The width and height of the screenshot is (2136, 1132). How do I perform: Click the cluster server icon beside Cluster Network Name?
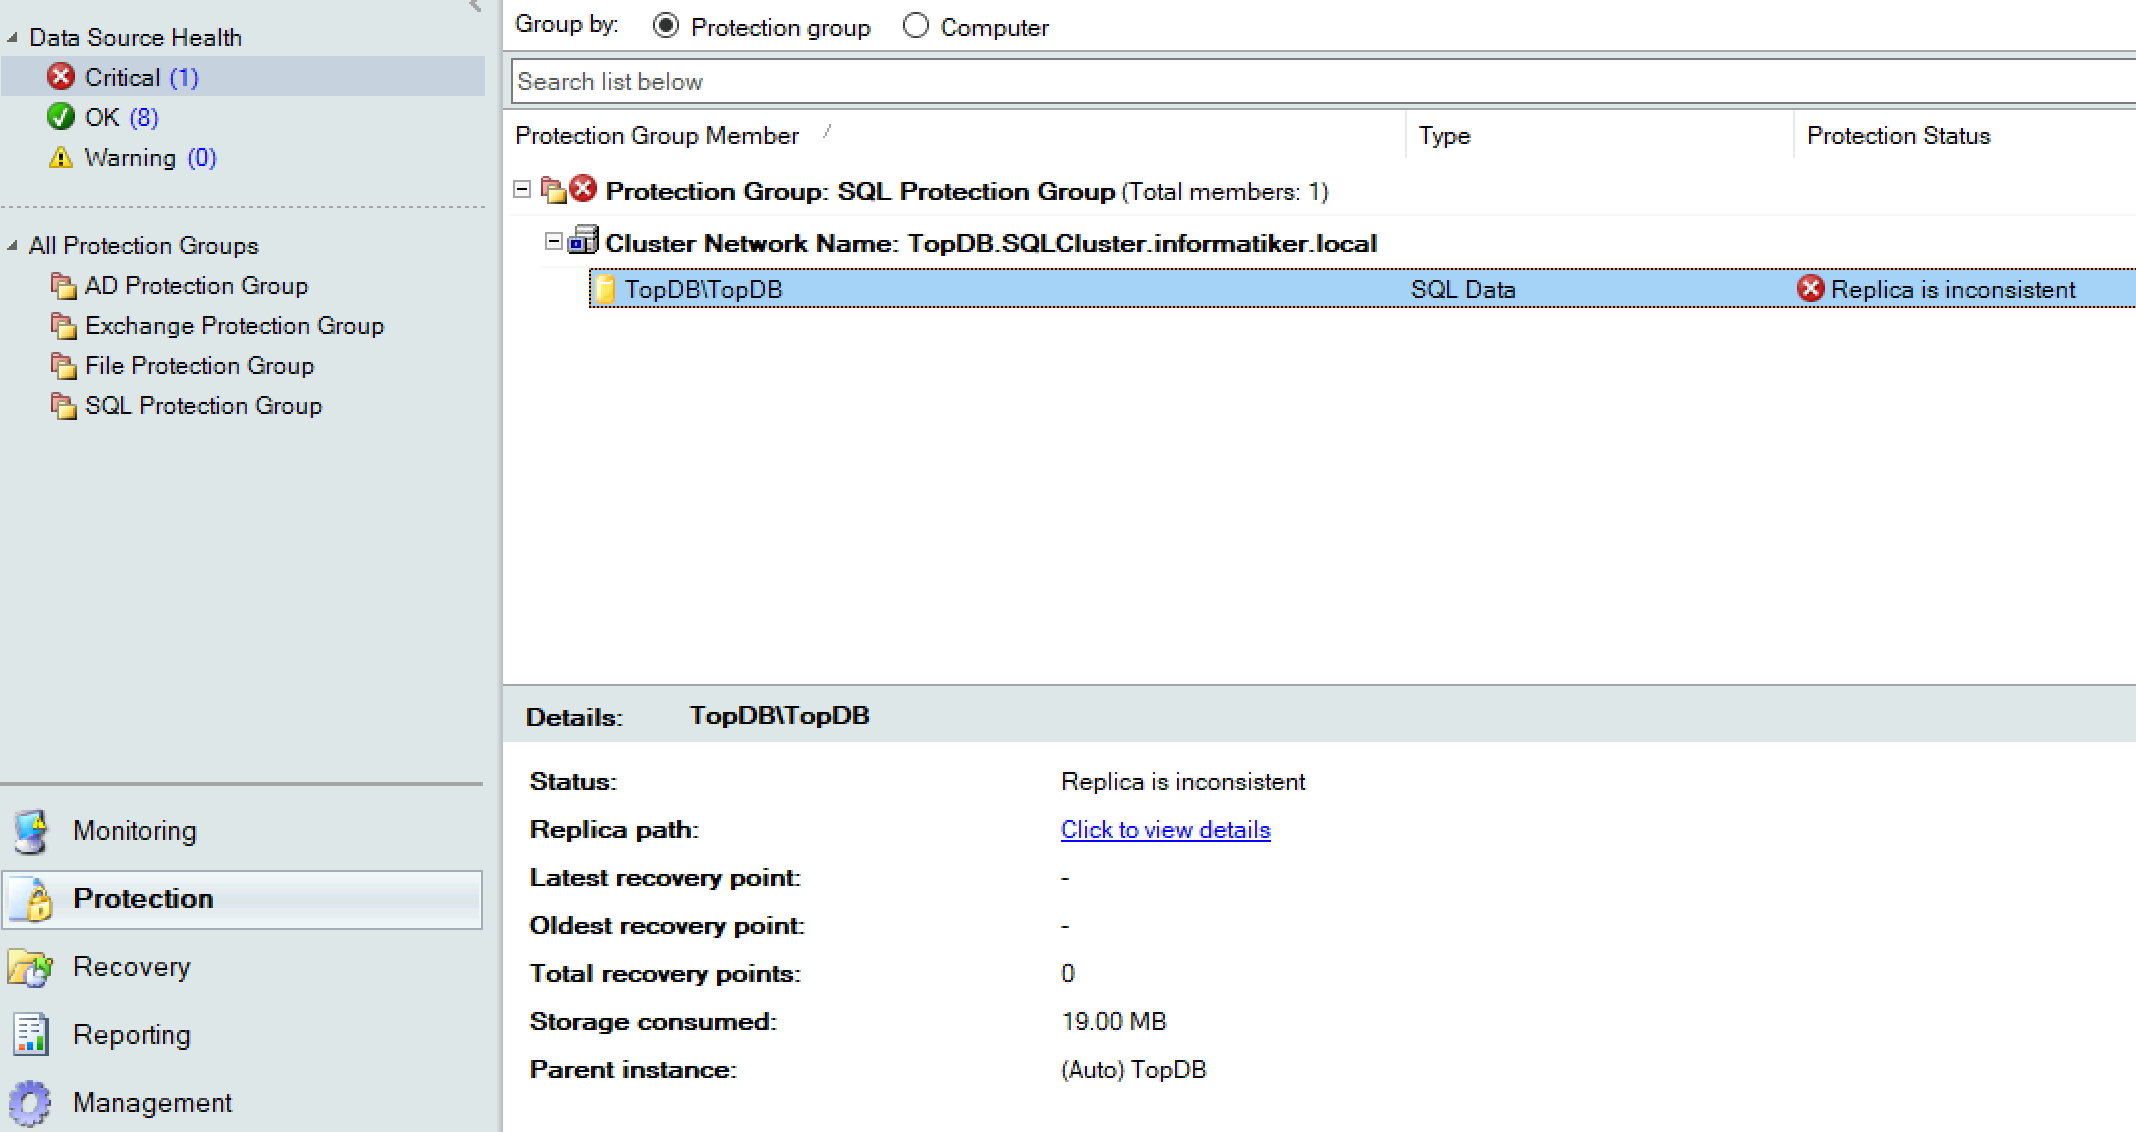(583, 241)
